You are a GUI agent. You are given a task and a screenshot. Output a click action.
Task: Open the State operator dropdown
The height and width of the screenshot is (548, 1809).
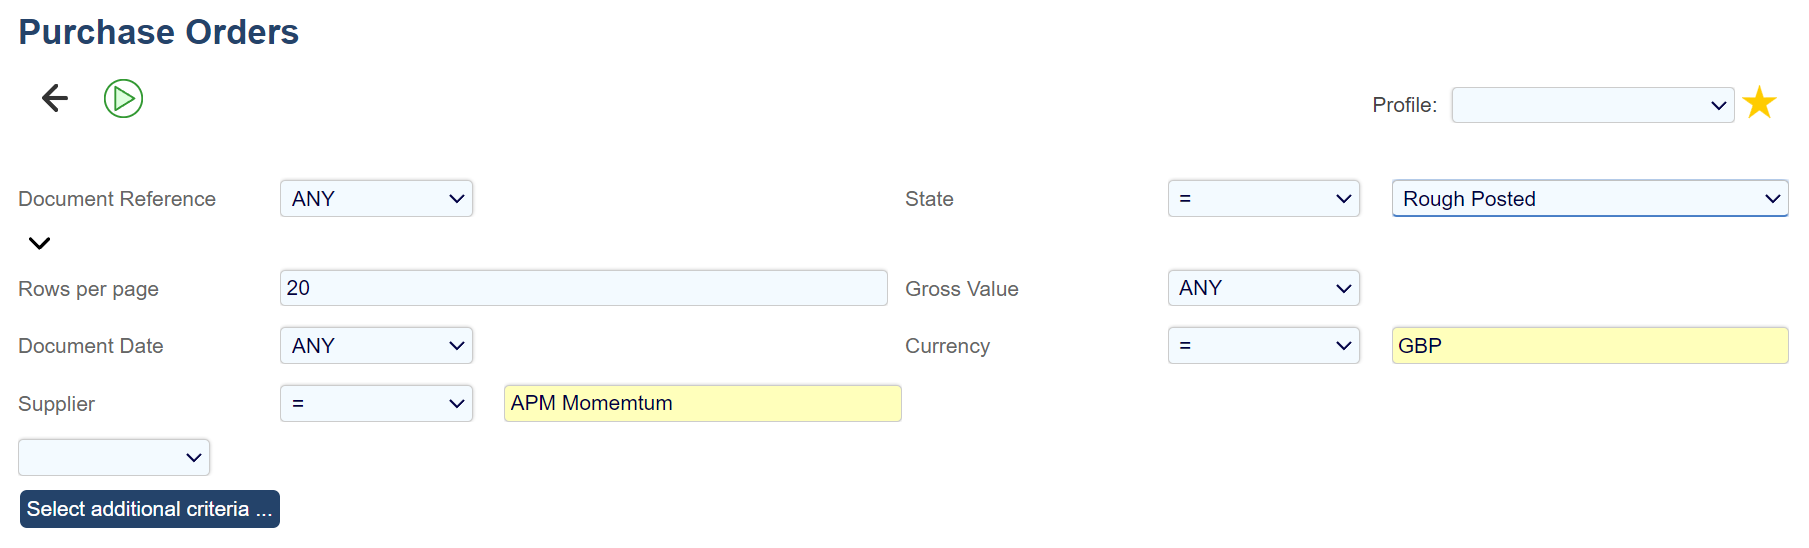pos(1263,199)
